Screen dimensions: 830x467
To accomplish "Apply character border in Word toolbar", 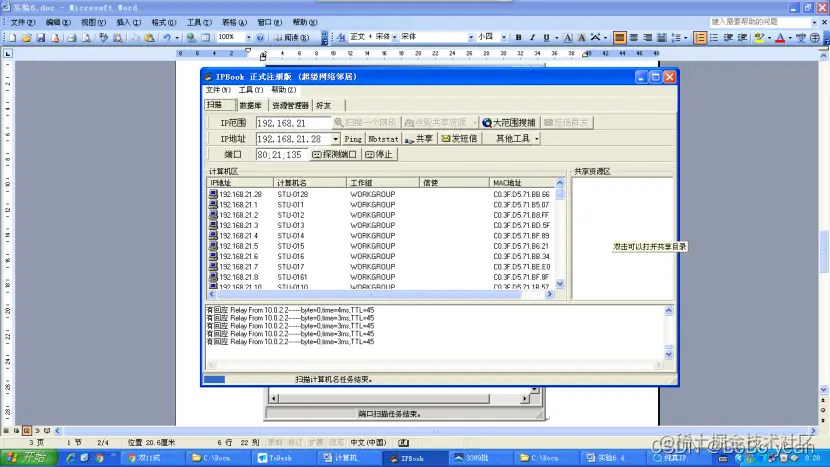I will pyautogui.click(x=567, y=37).
